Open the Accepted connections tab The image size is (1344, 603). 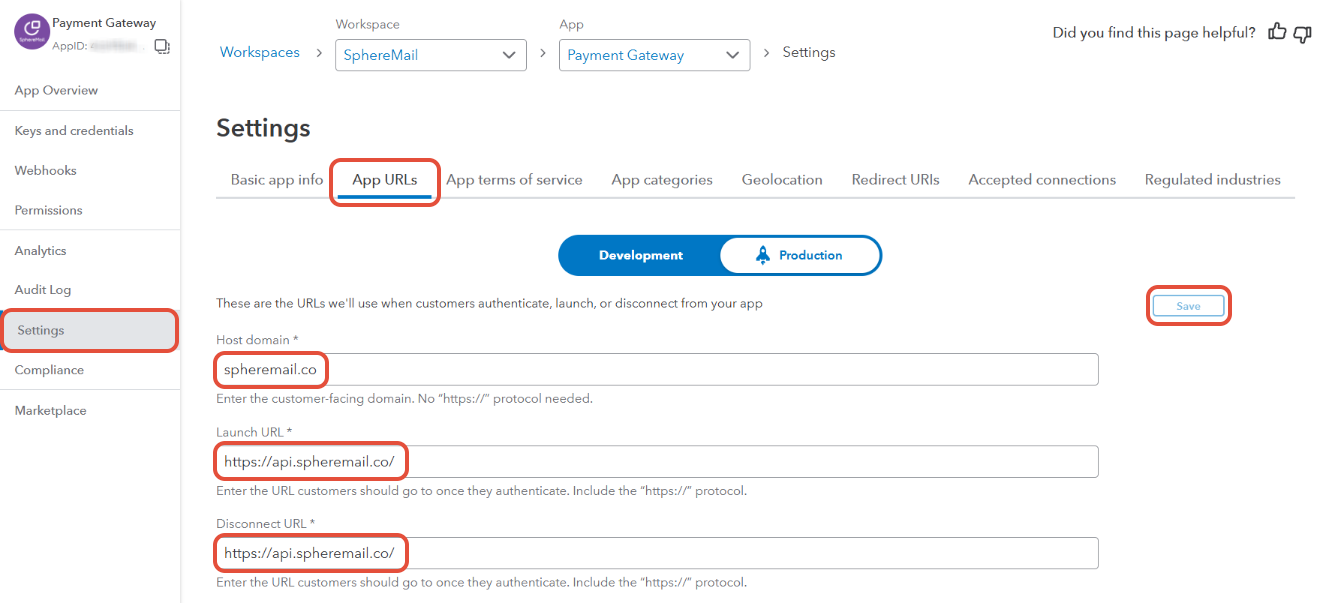click(1042, 180)
